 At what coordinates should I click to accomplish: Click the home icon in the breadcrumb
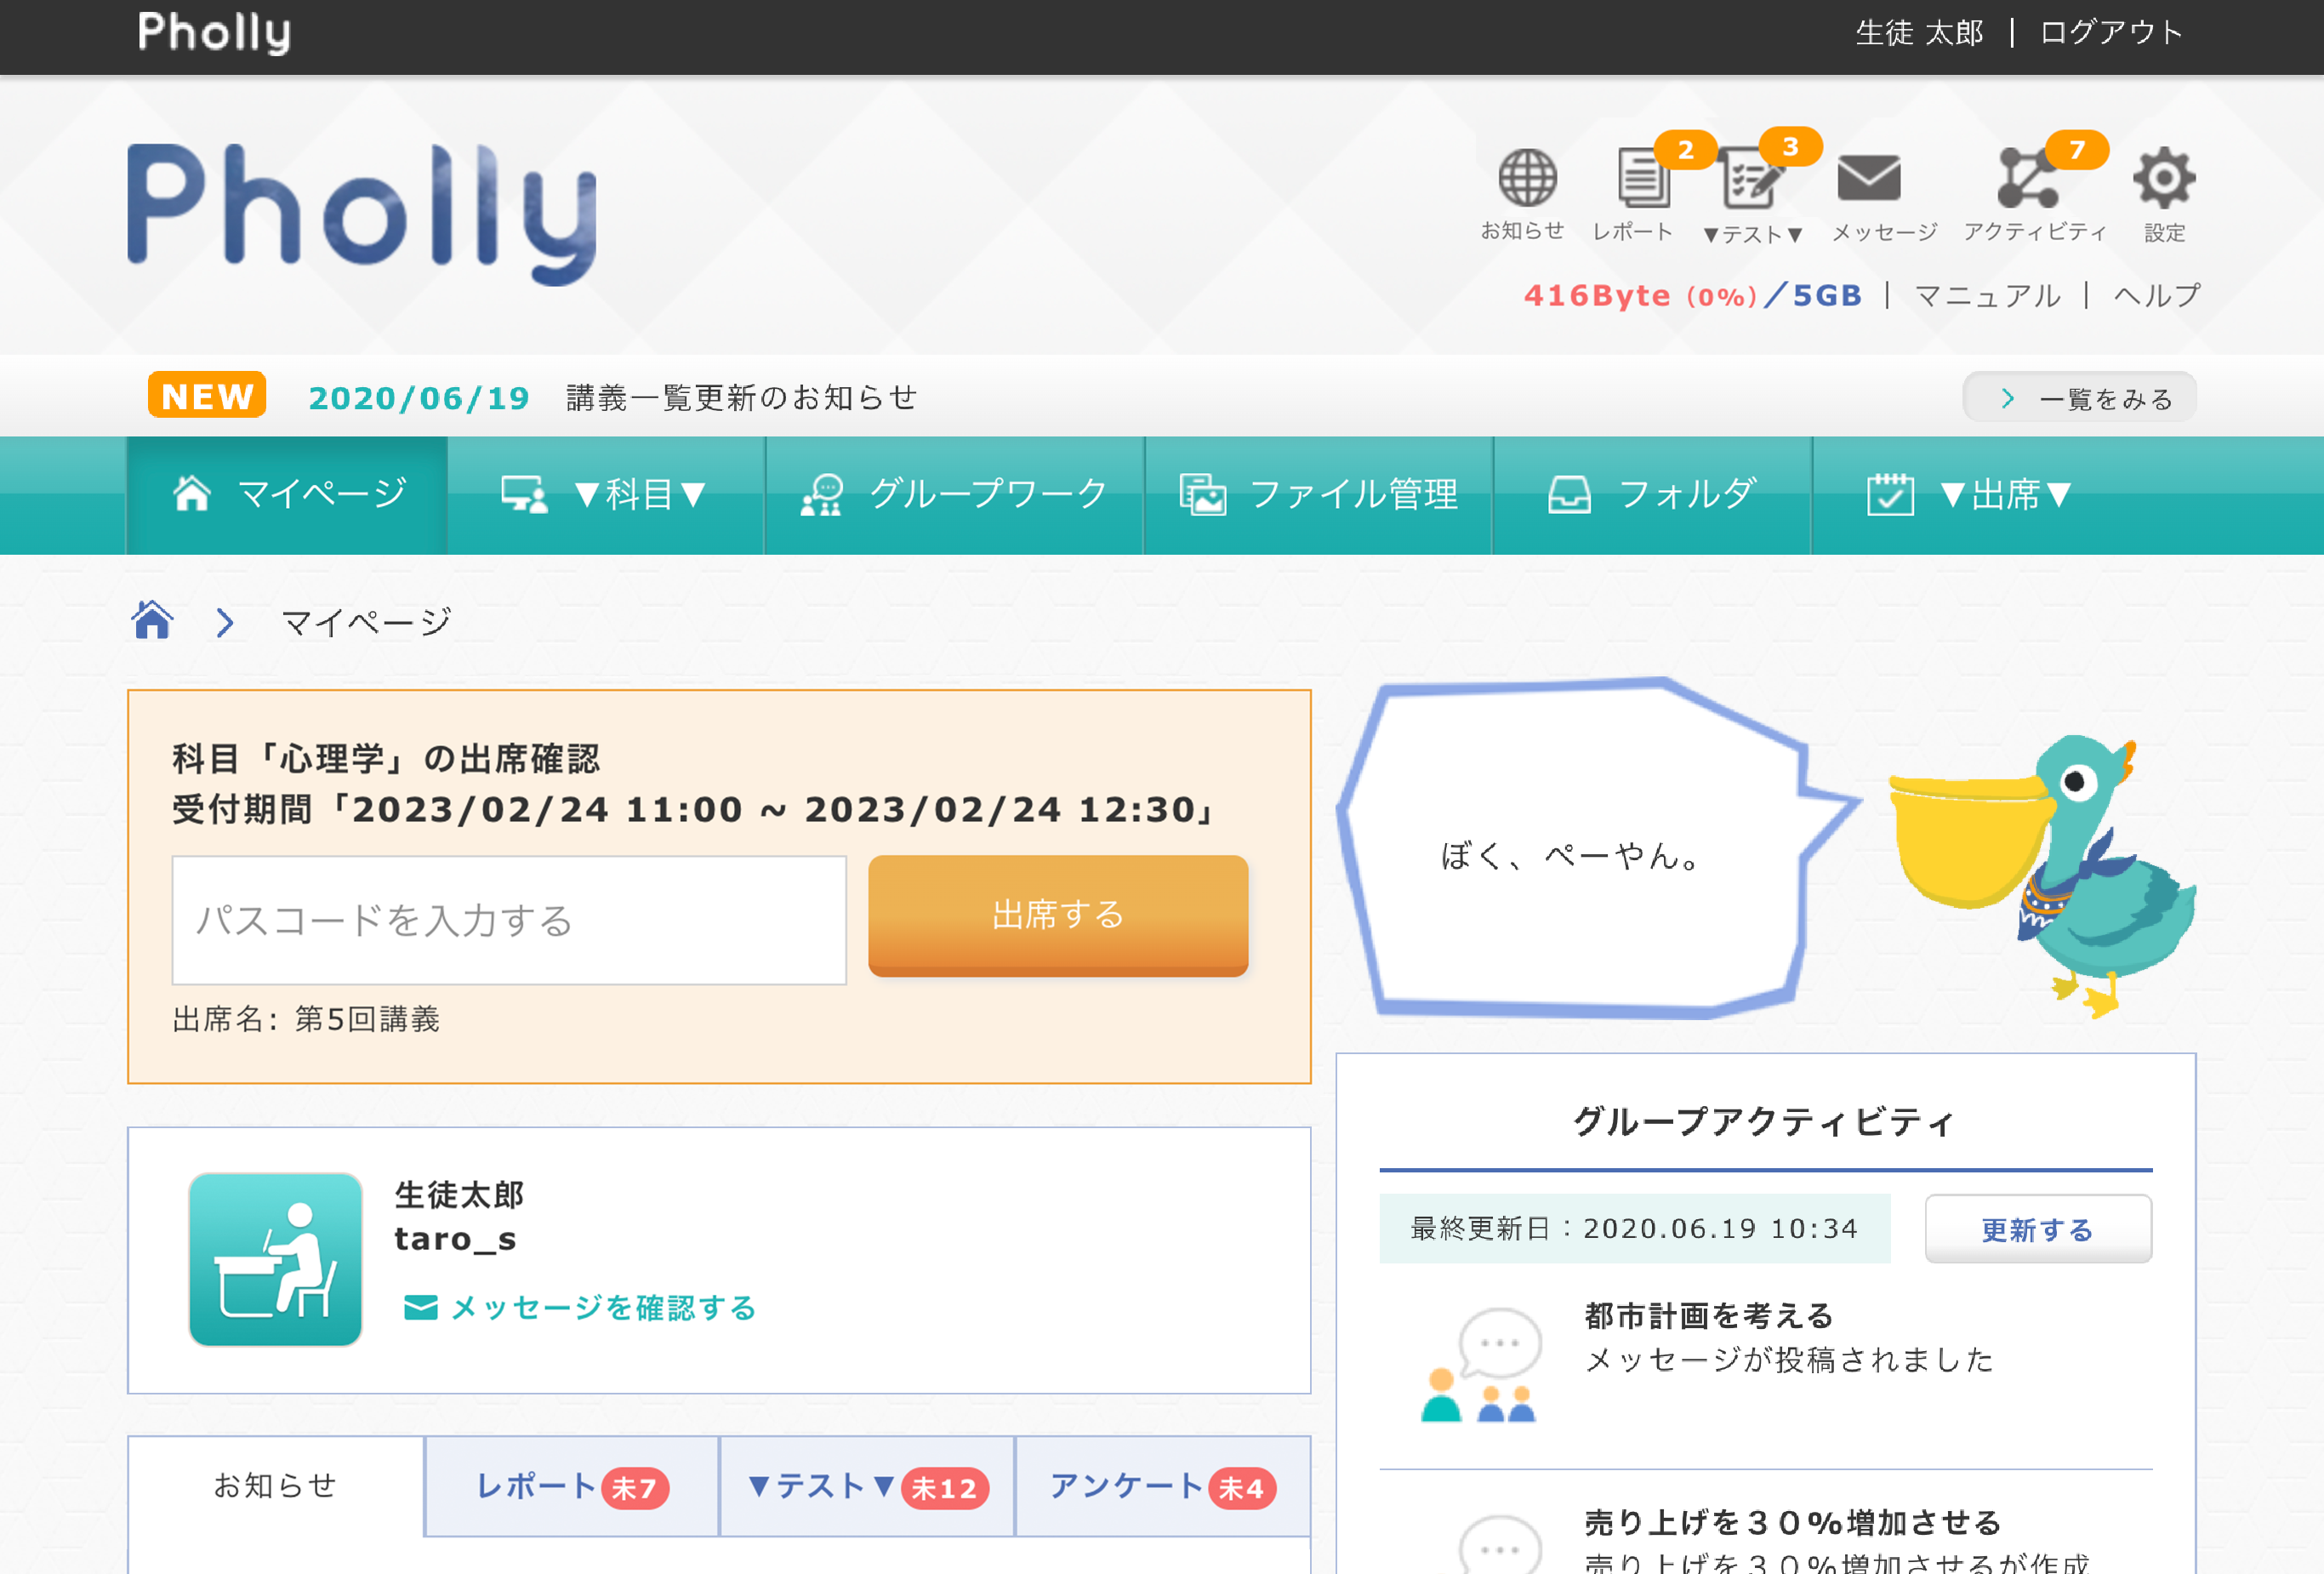(152, 621)
